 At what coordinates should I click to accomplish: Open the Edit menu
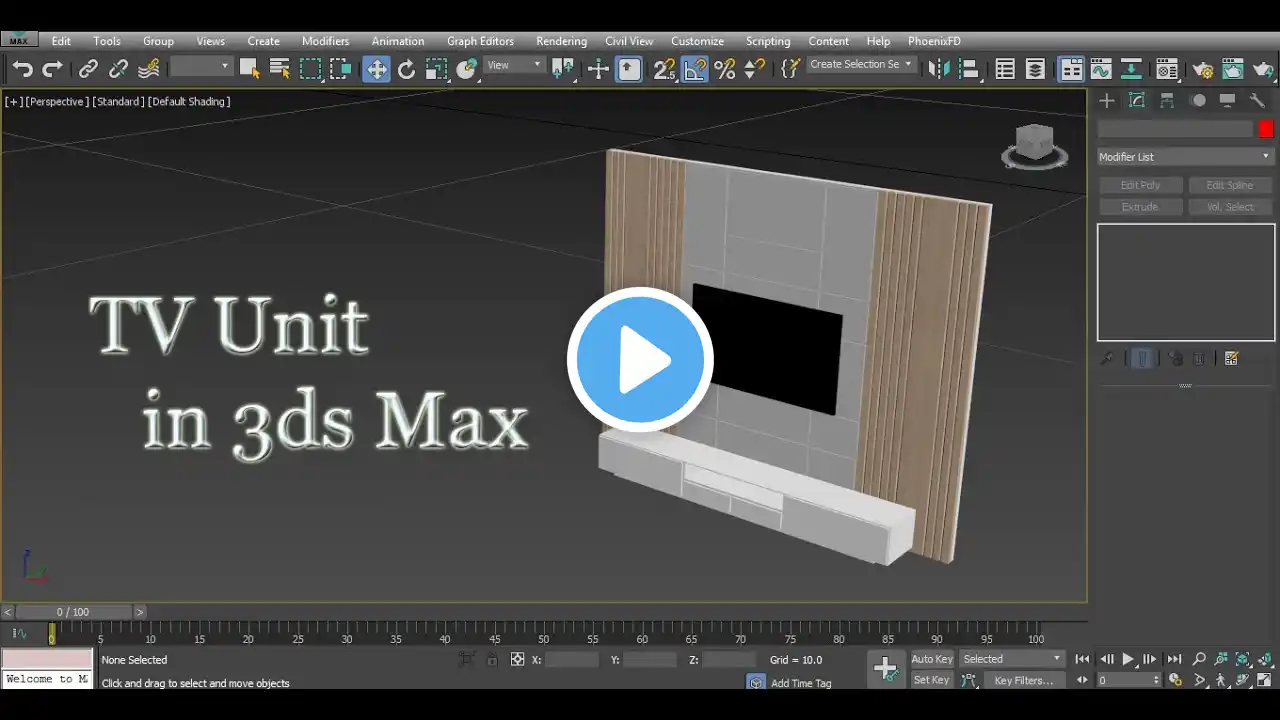click(x=61, y=41)
